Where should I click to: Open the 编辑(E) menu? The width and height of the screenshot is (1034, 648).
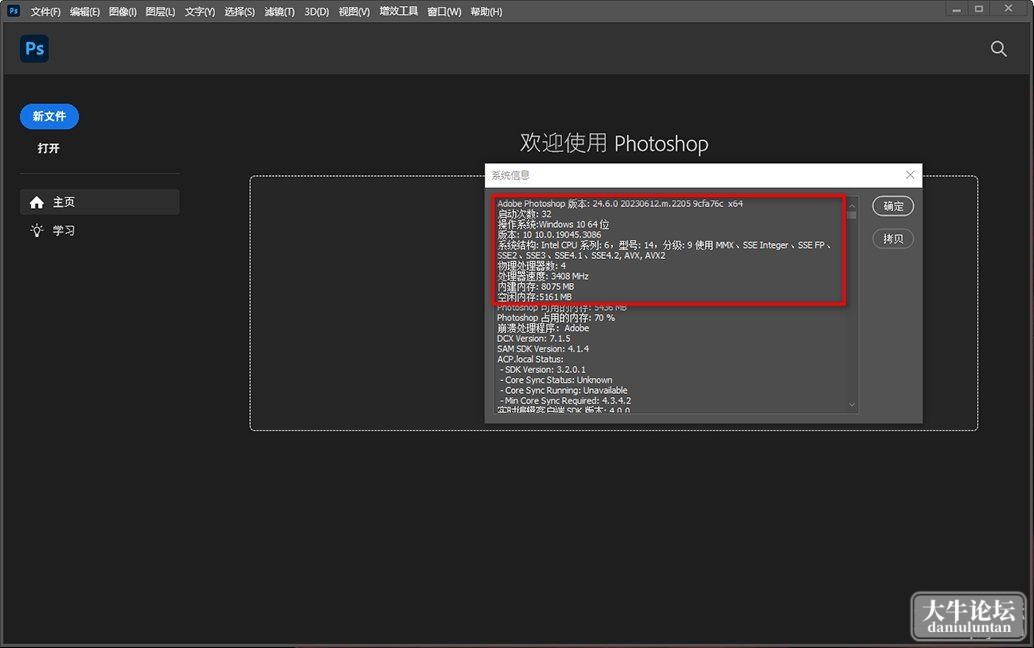click(84, 12)
